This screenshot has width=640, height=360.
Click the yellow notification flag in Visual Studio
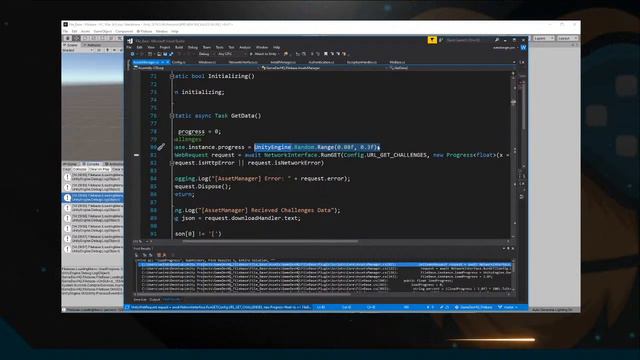click(x=432, y=40)
